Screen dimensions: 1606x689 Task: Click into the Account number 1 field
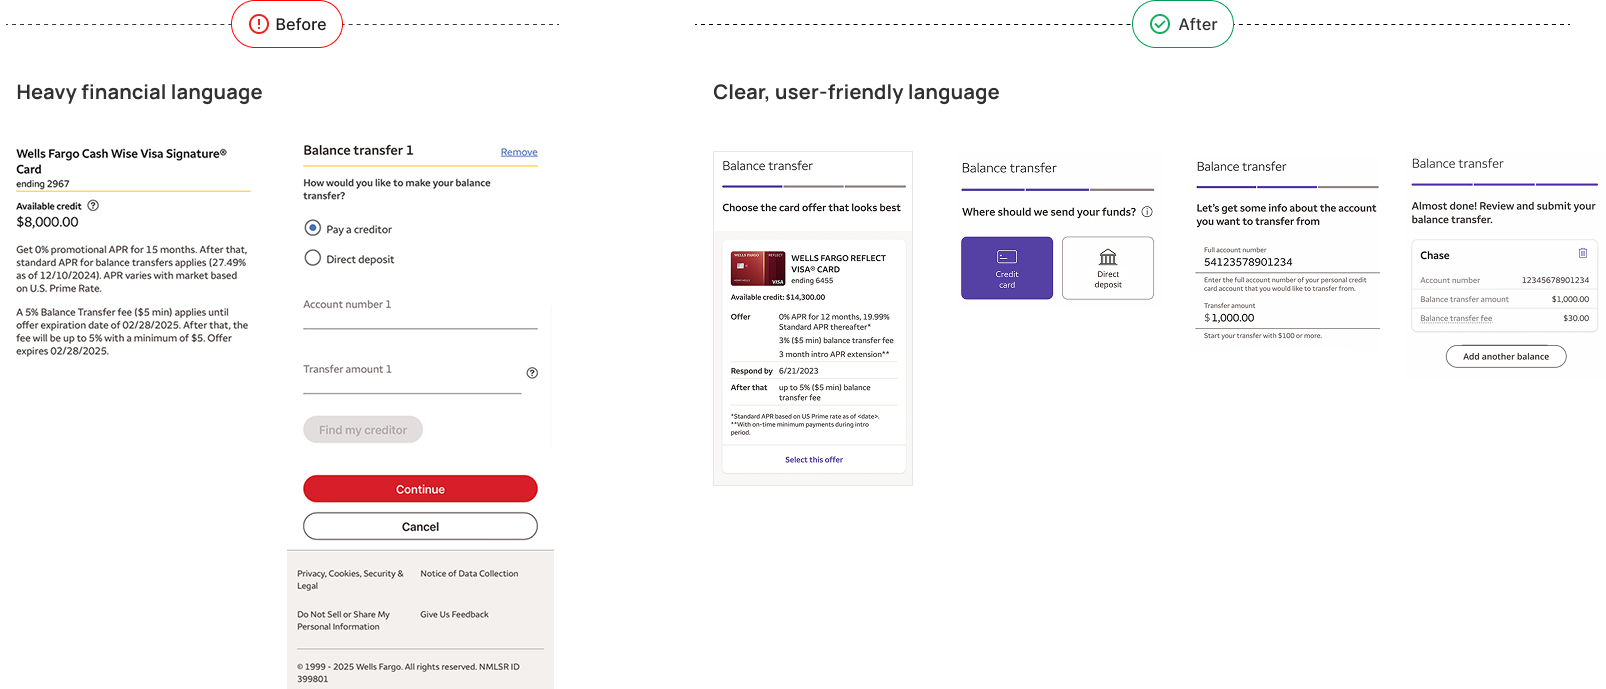(x=420, y=316)
